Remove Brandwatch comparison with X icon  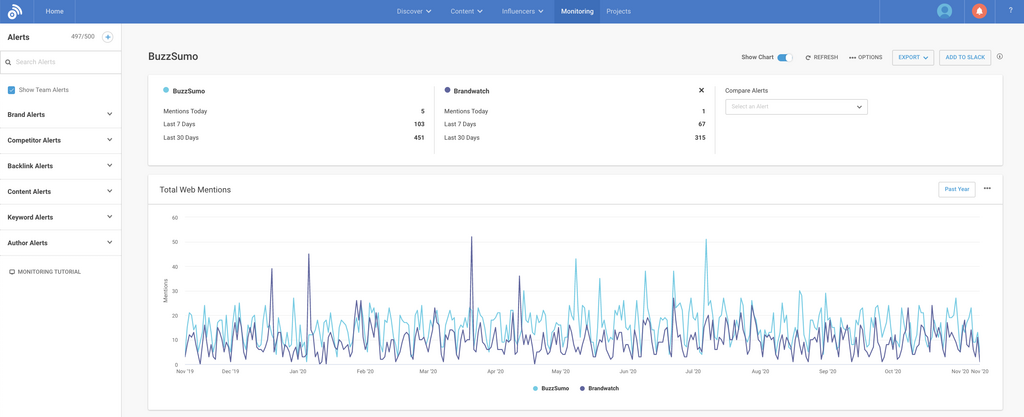pos(701,90)
